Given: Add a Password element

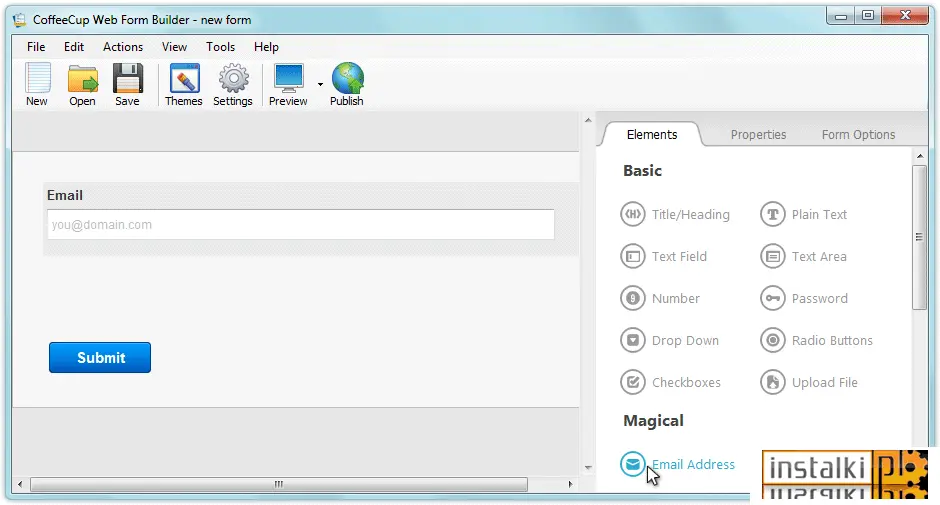Looking at the screenshot, I should click(x=804, y=298).
